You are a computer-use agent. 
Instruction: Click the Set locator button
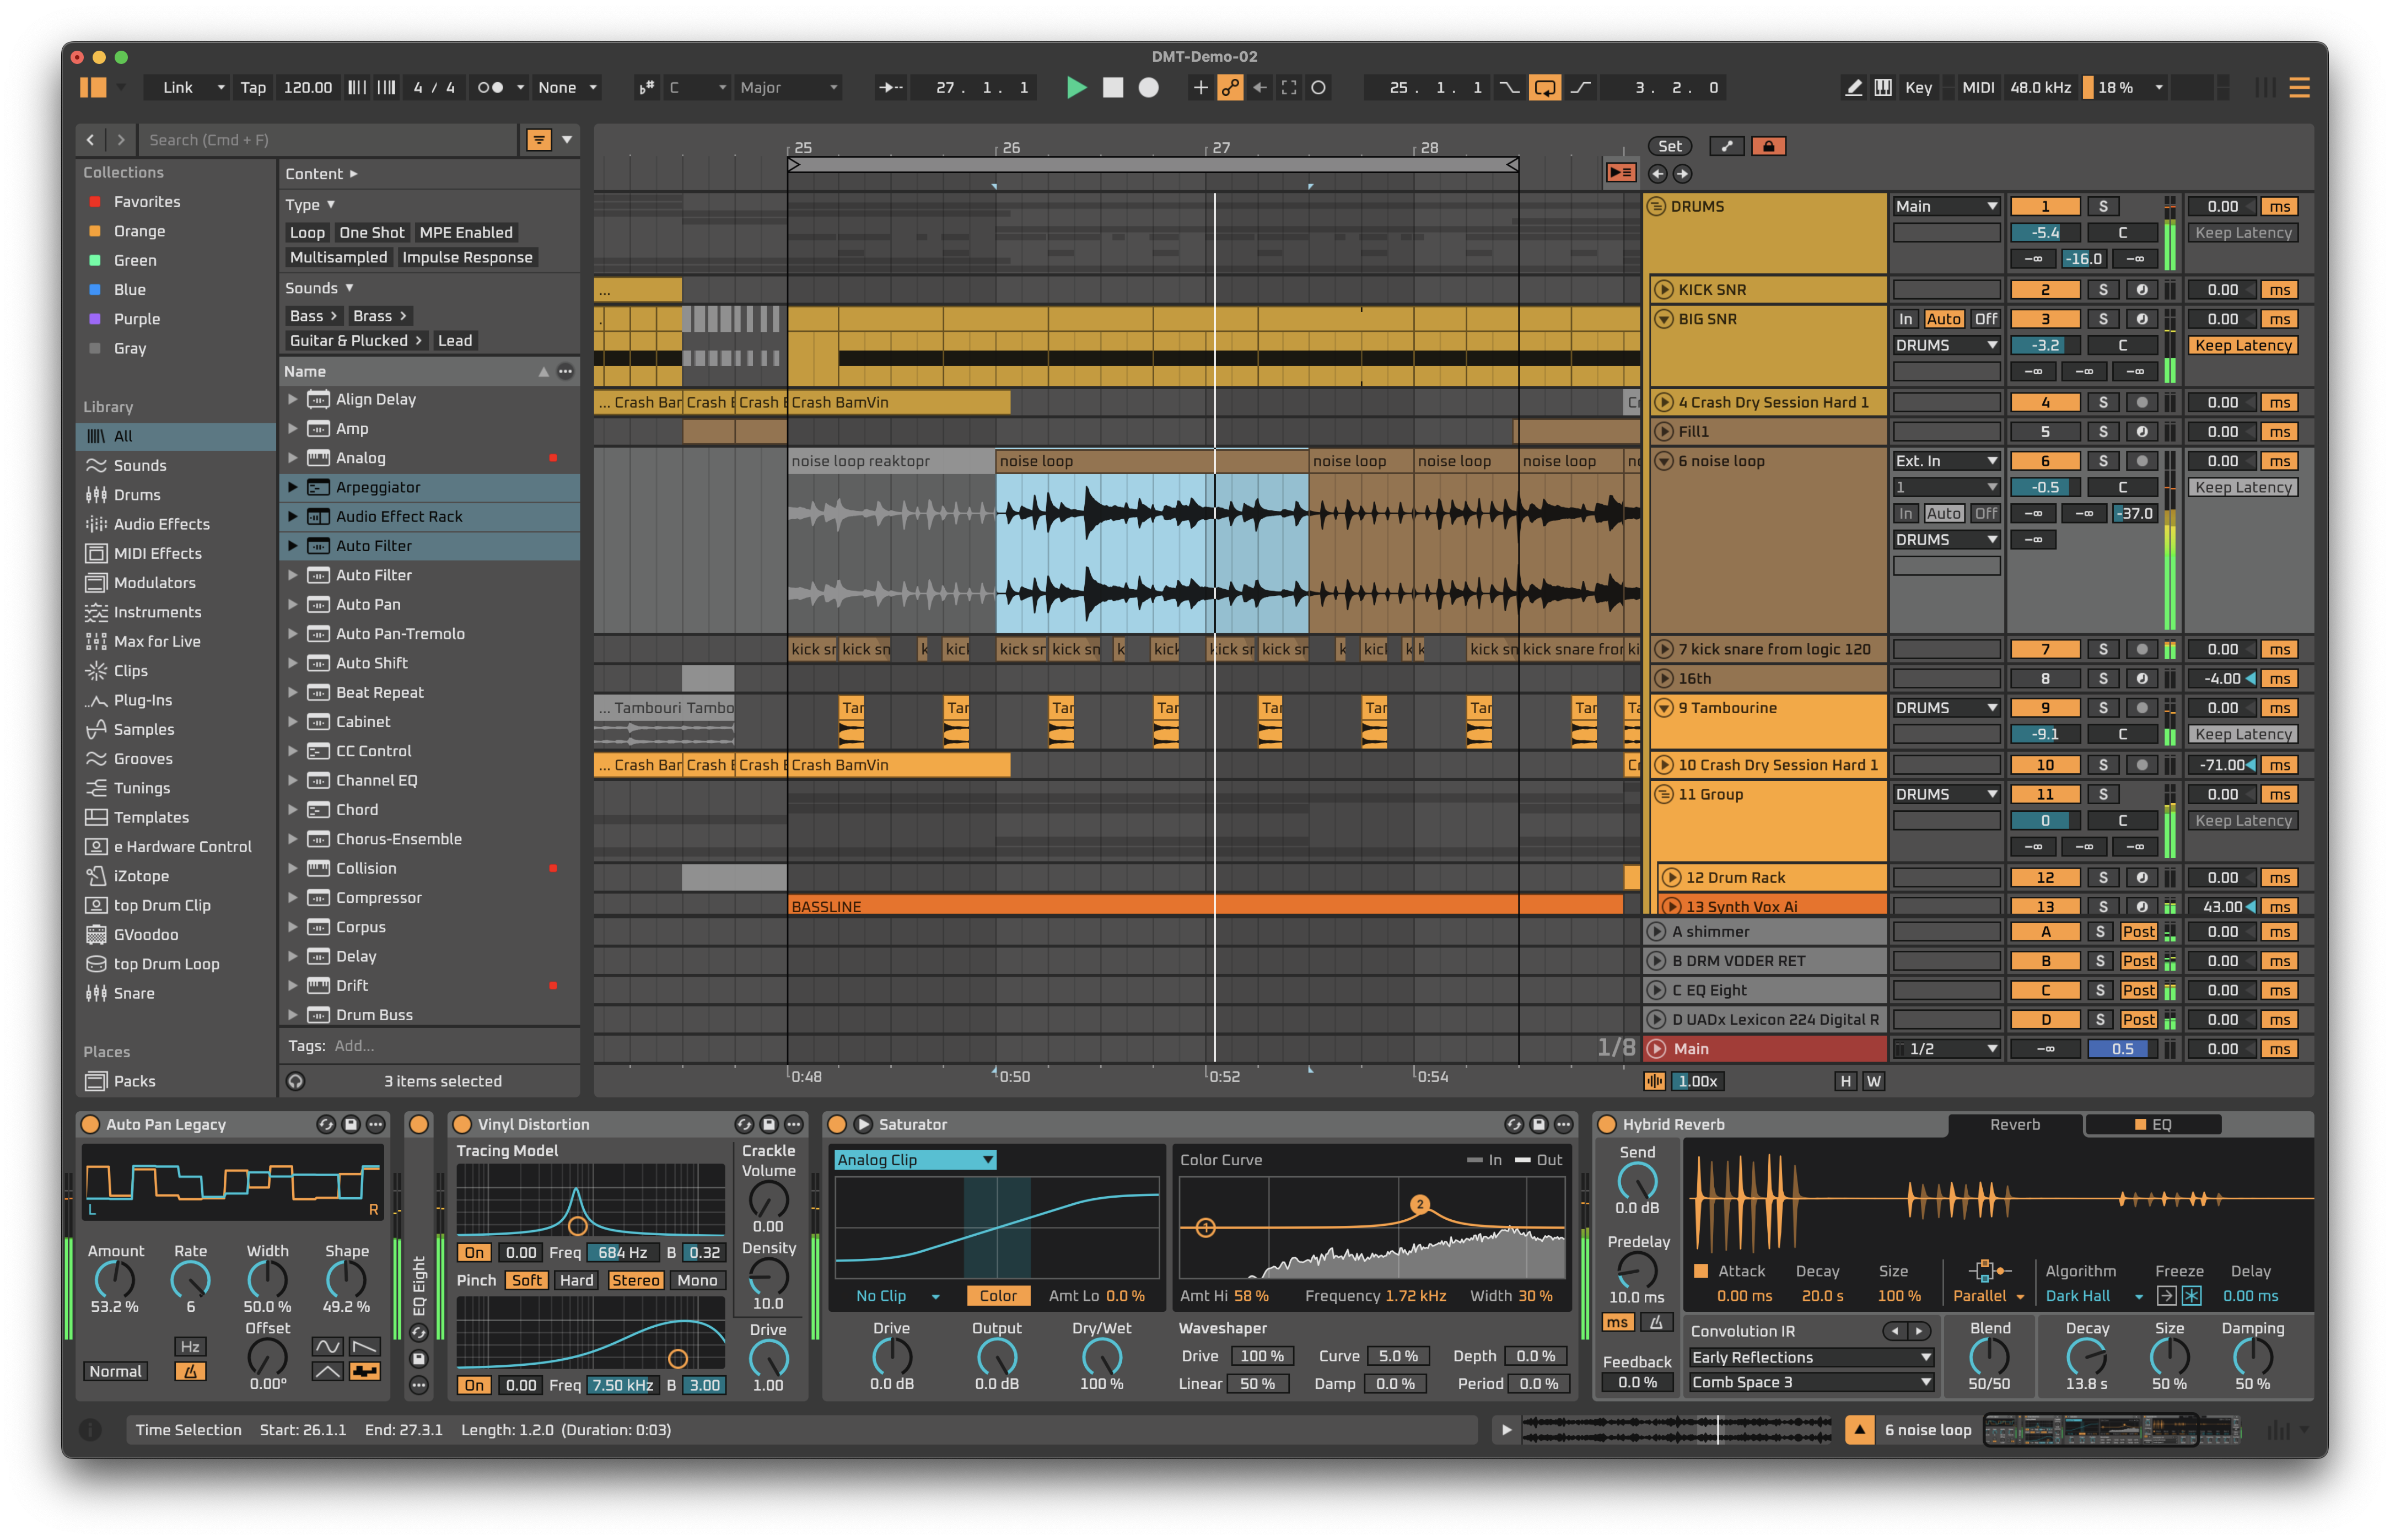(1669, 146)
